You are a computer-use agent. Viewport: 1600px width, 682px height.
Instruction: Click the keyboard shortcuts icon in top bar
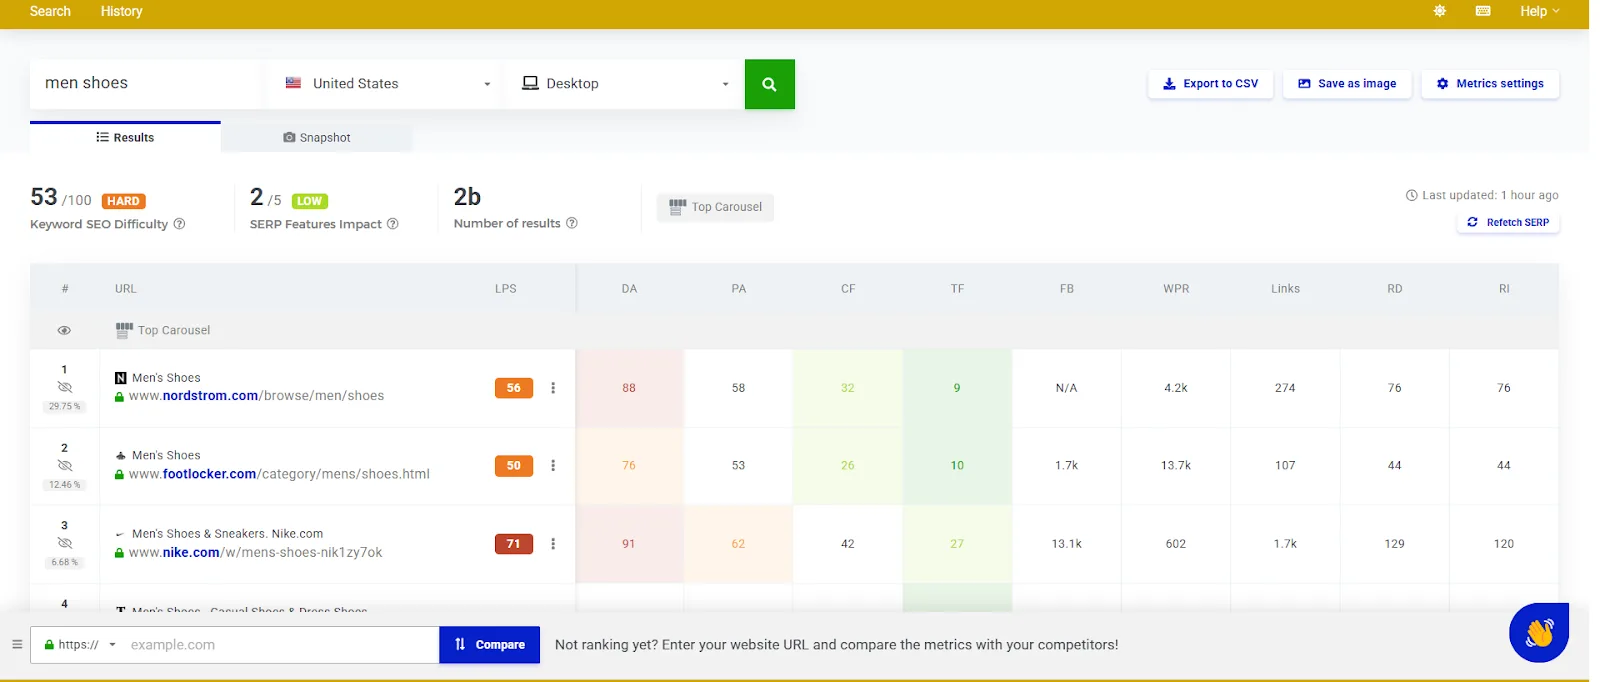tap(1483, 11)
